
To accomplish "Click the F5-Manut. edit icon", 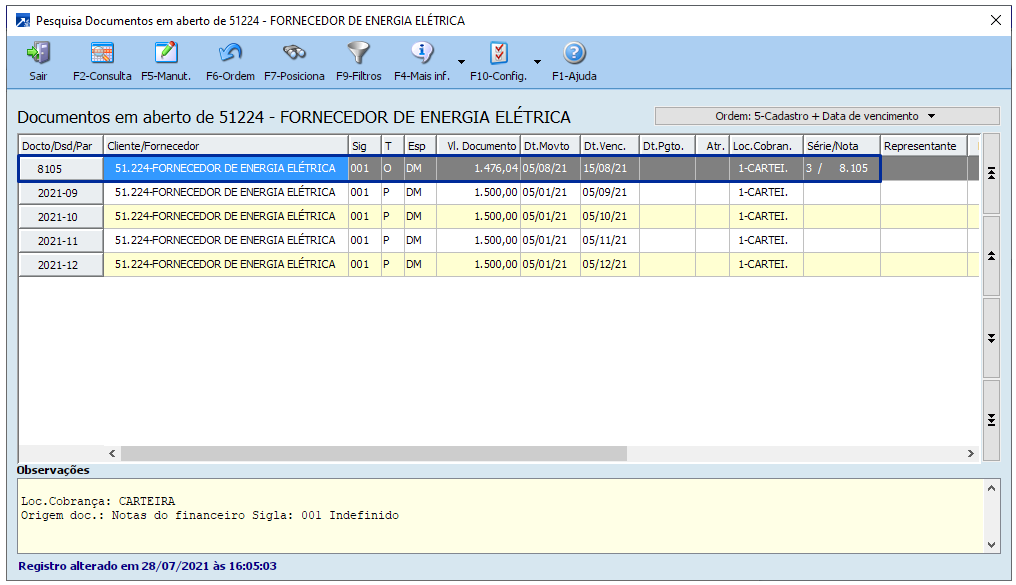I will [166, 54].
